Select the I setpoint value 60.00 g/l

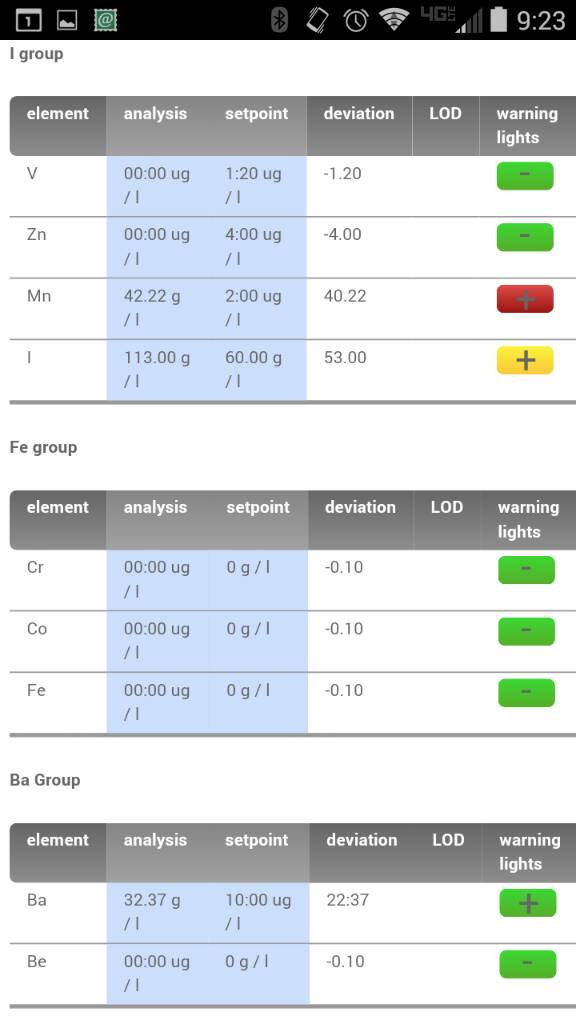pos(253,369)
